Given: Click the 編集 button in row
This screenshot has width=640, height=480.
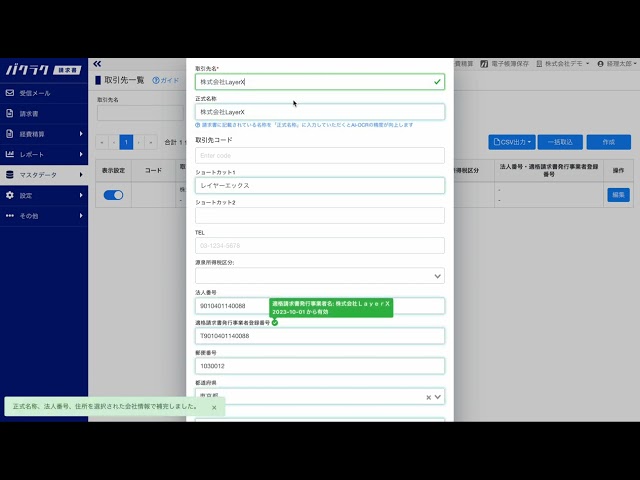Looking at the screenshot, I should point(618,195).
